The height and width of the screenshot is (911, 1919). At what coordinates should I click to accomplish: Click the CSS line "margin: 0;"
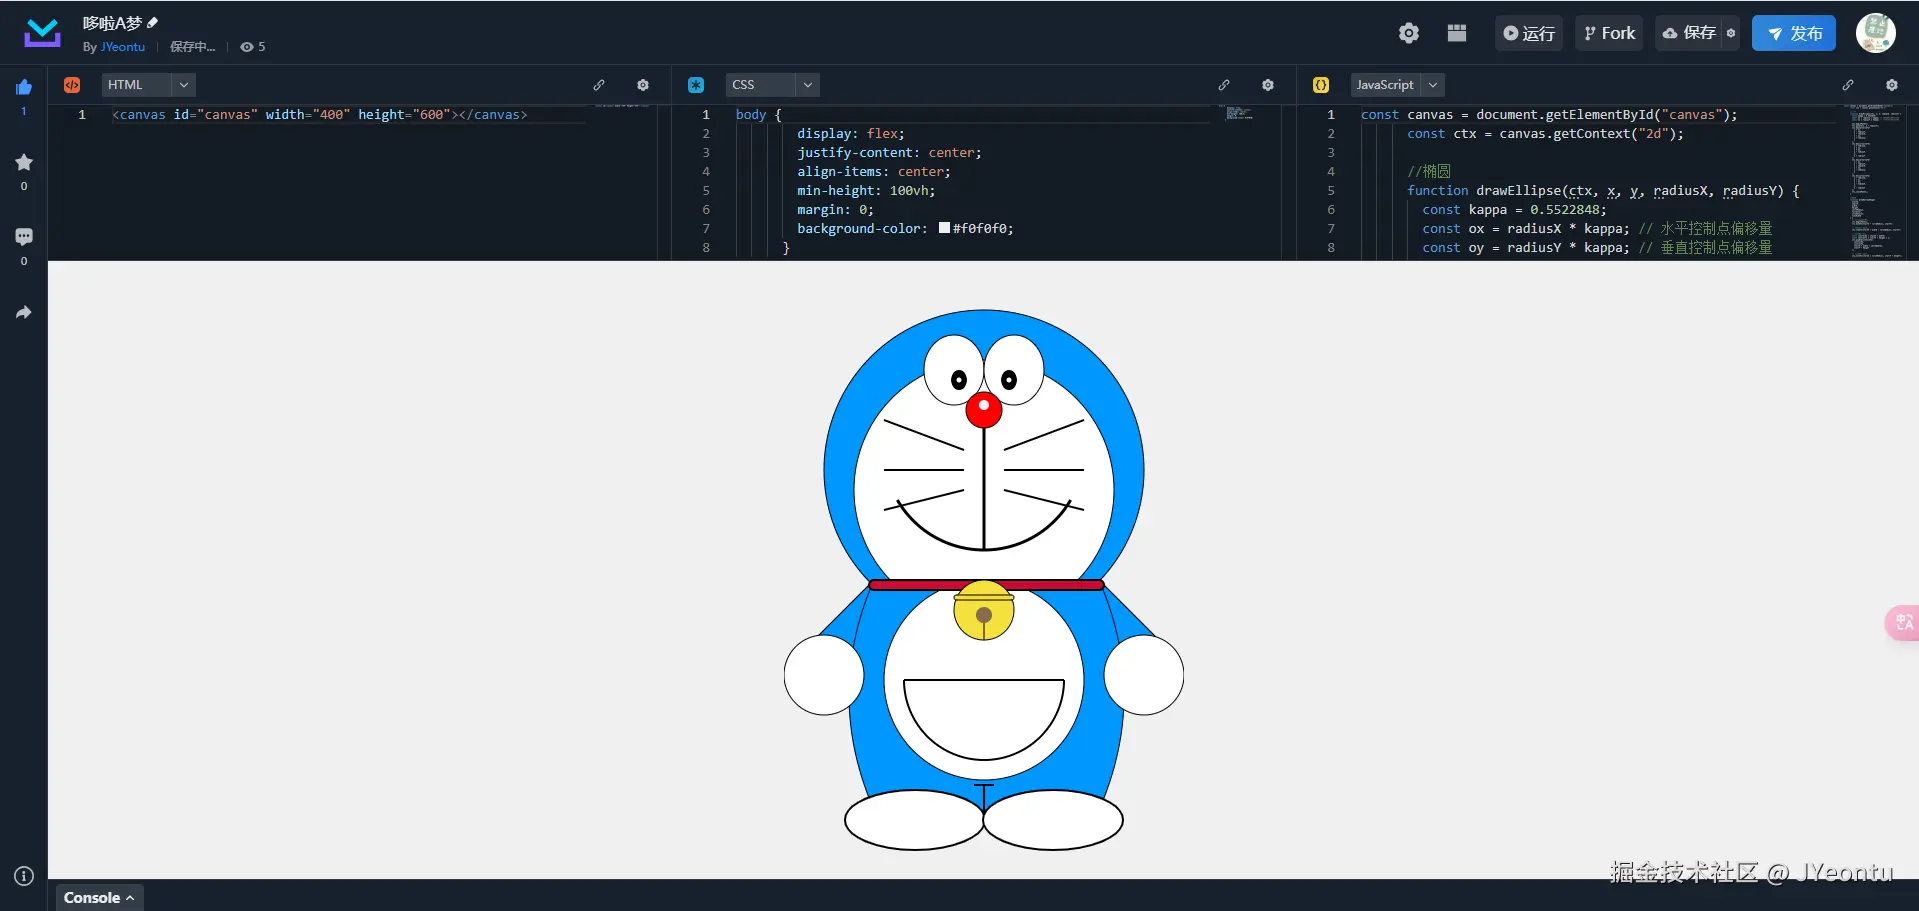[835, 210]
